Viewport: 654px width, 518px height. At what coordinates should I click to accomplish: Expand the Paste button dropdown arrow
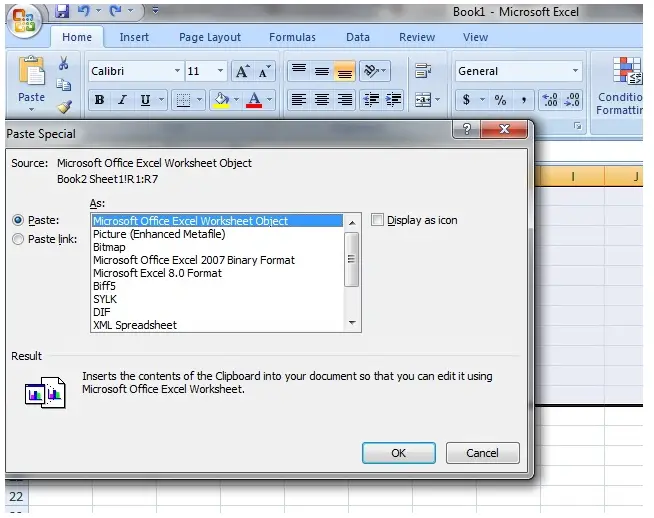click(31, 110)
